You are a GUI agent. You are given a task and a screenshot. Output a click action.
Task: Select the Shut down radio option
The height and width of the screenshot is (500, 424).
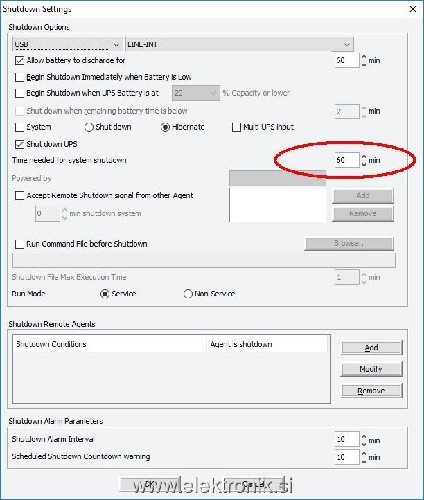coord(89,127)
